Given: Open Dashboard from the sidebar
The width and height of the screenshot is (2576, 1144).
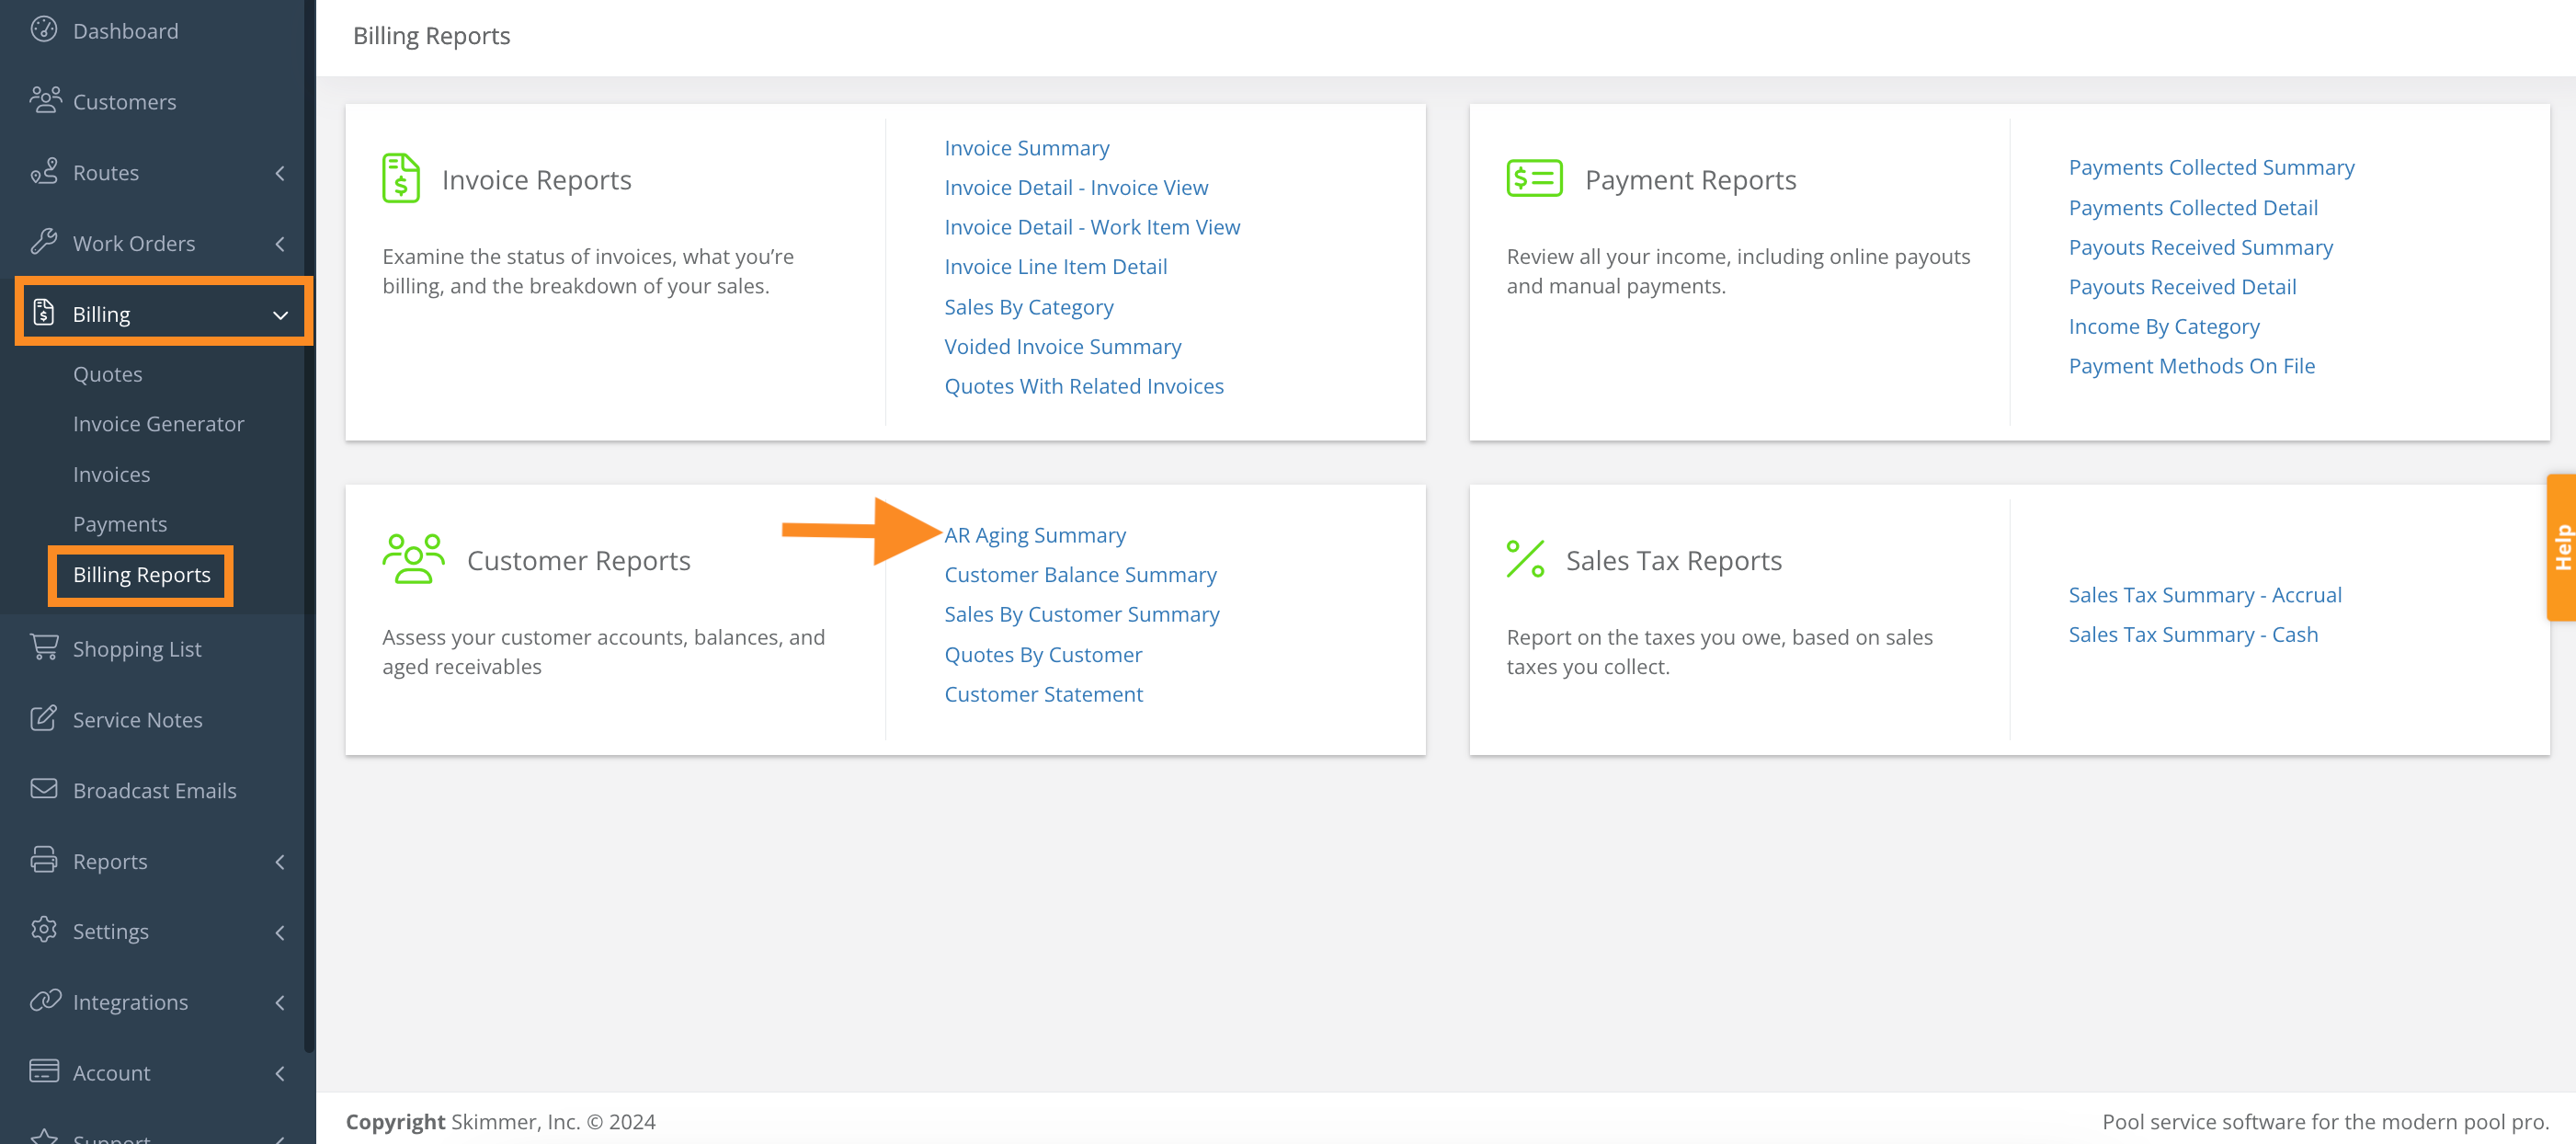Looking at the screenshot, I should [x=126, y=31].
